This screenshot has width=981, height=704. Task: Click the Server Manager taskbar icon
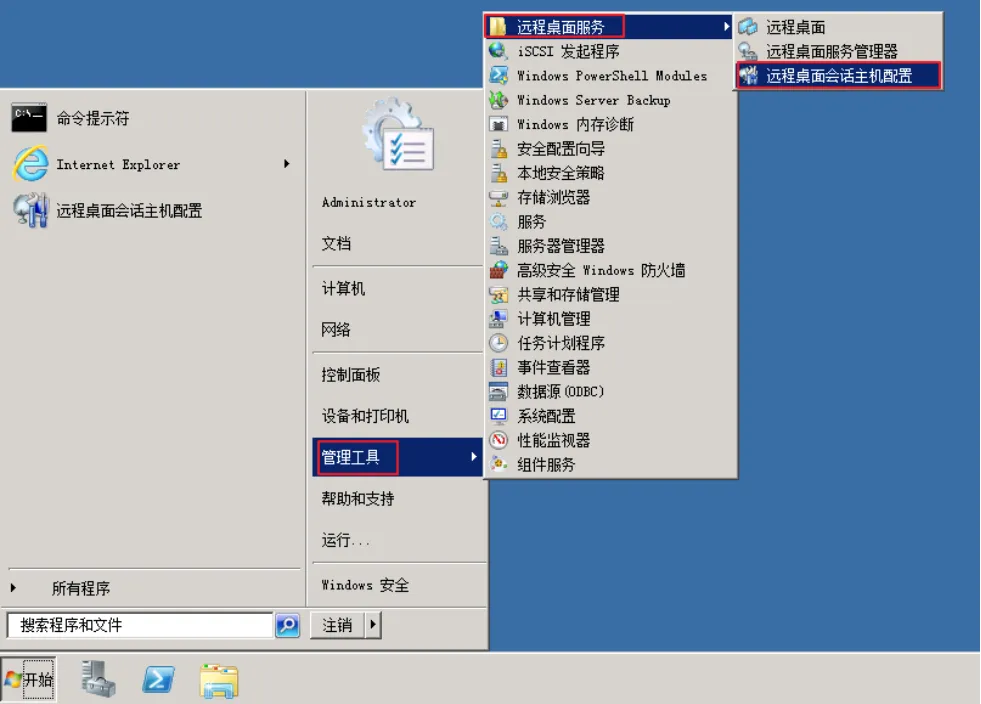click(99, 679)
